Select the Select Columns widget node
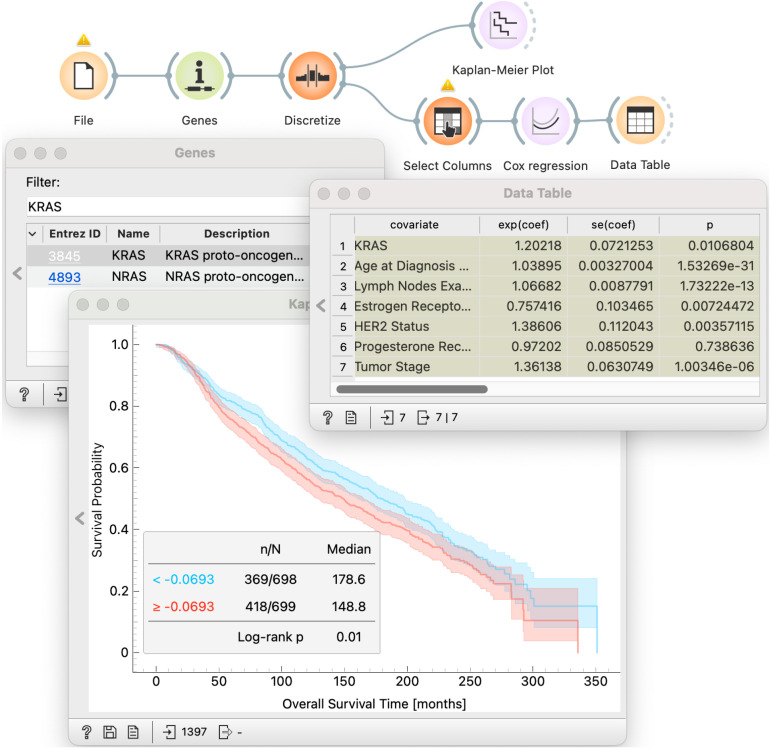The width and height of the screenshot is (770, 748). coord(447,121)
